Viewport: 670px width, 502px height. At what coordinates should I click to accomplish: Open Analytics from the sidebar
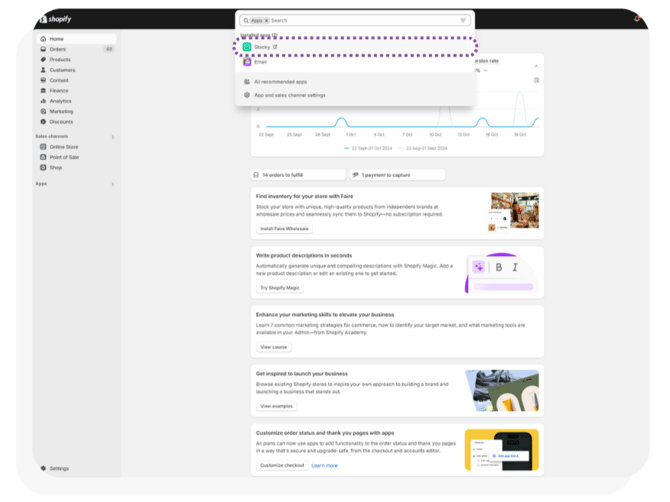coord(60,101)
